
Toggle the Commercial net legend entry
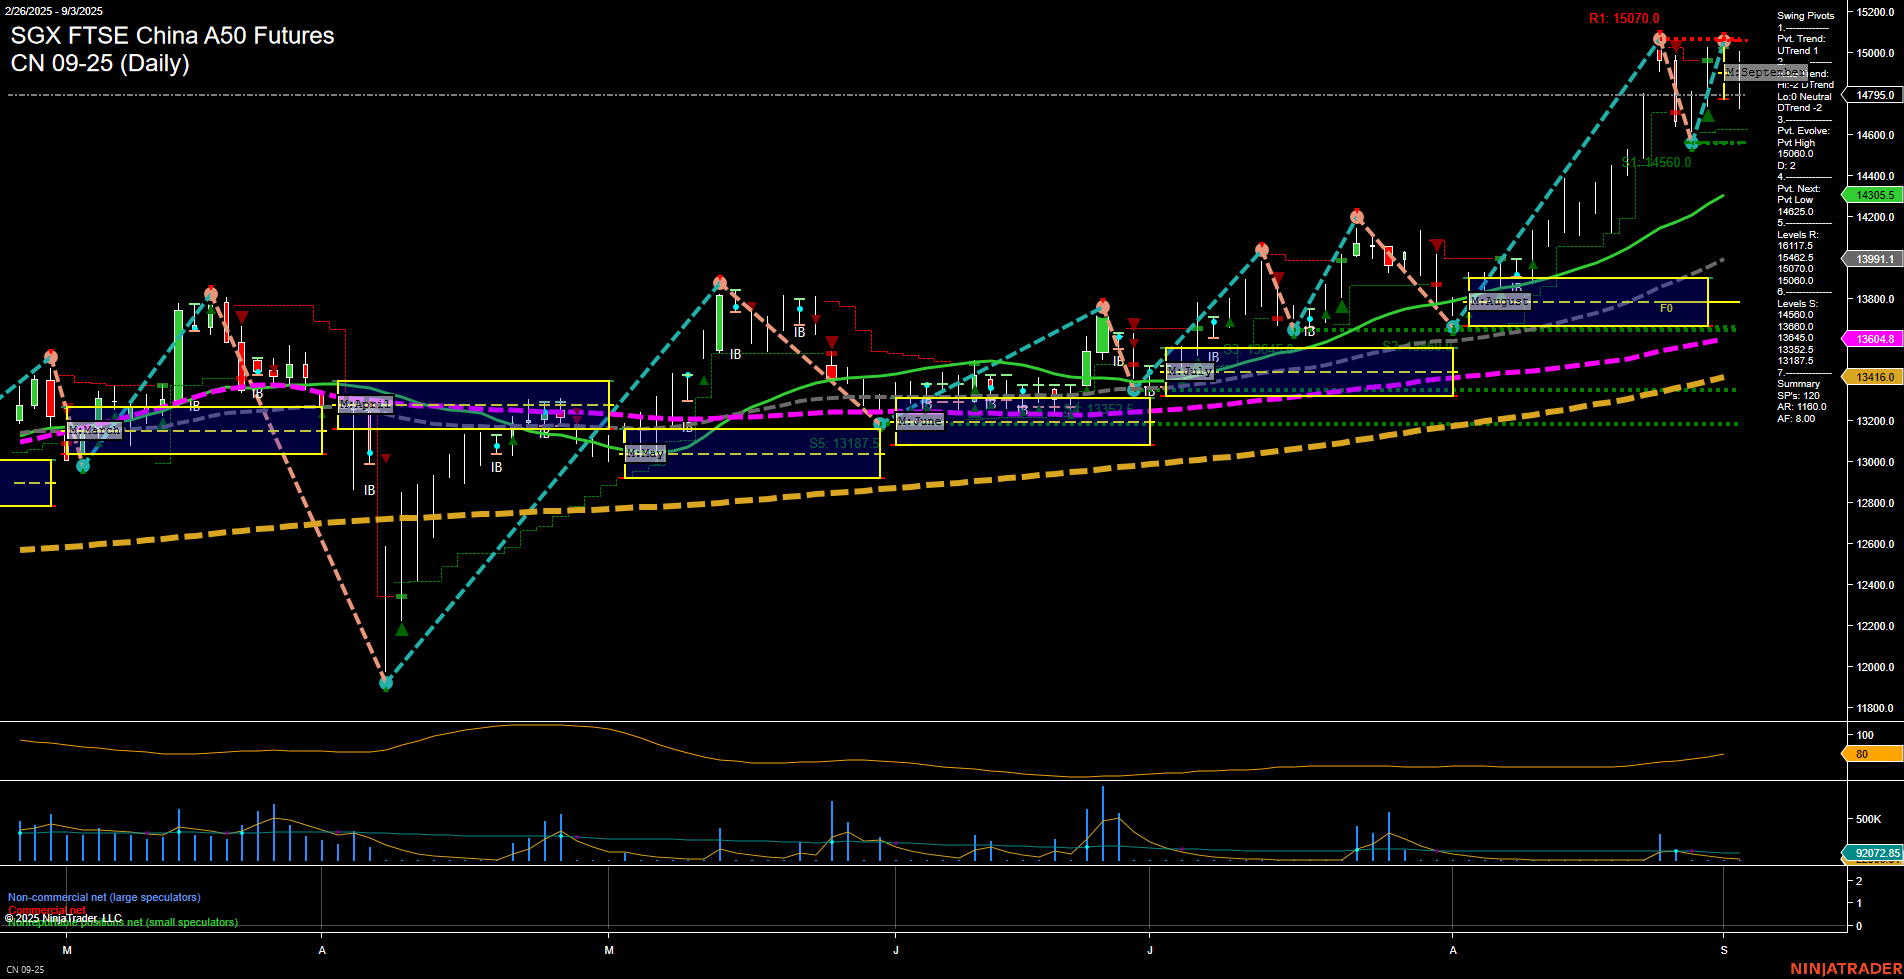48,909
